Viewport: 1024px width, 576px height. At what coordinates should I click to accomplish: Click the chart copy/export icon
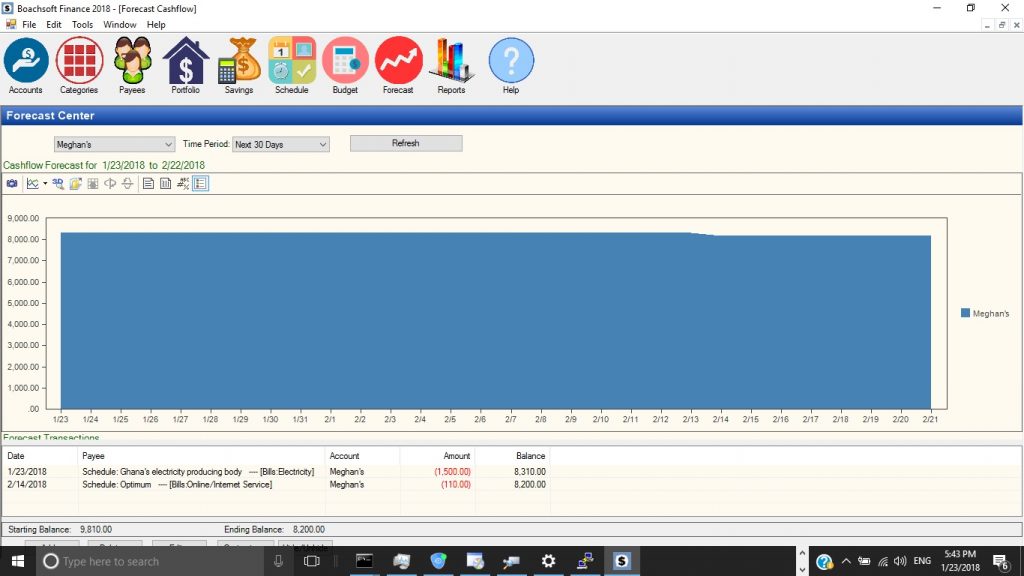click(x=76, y=184)
